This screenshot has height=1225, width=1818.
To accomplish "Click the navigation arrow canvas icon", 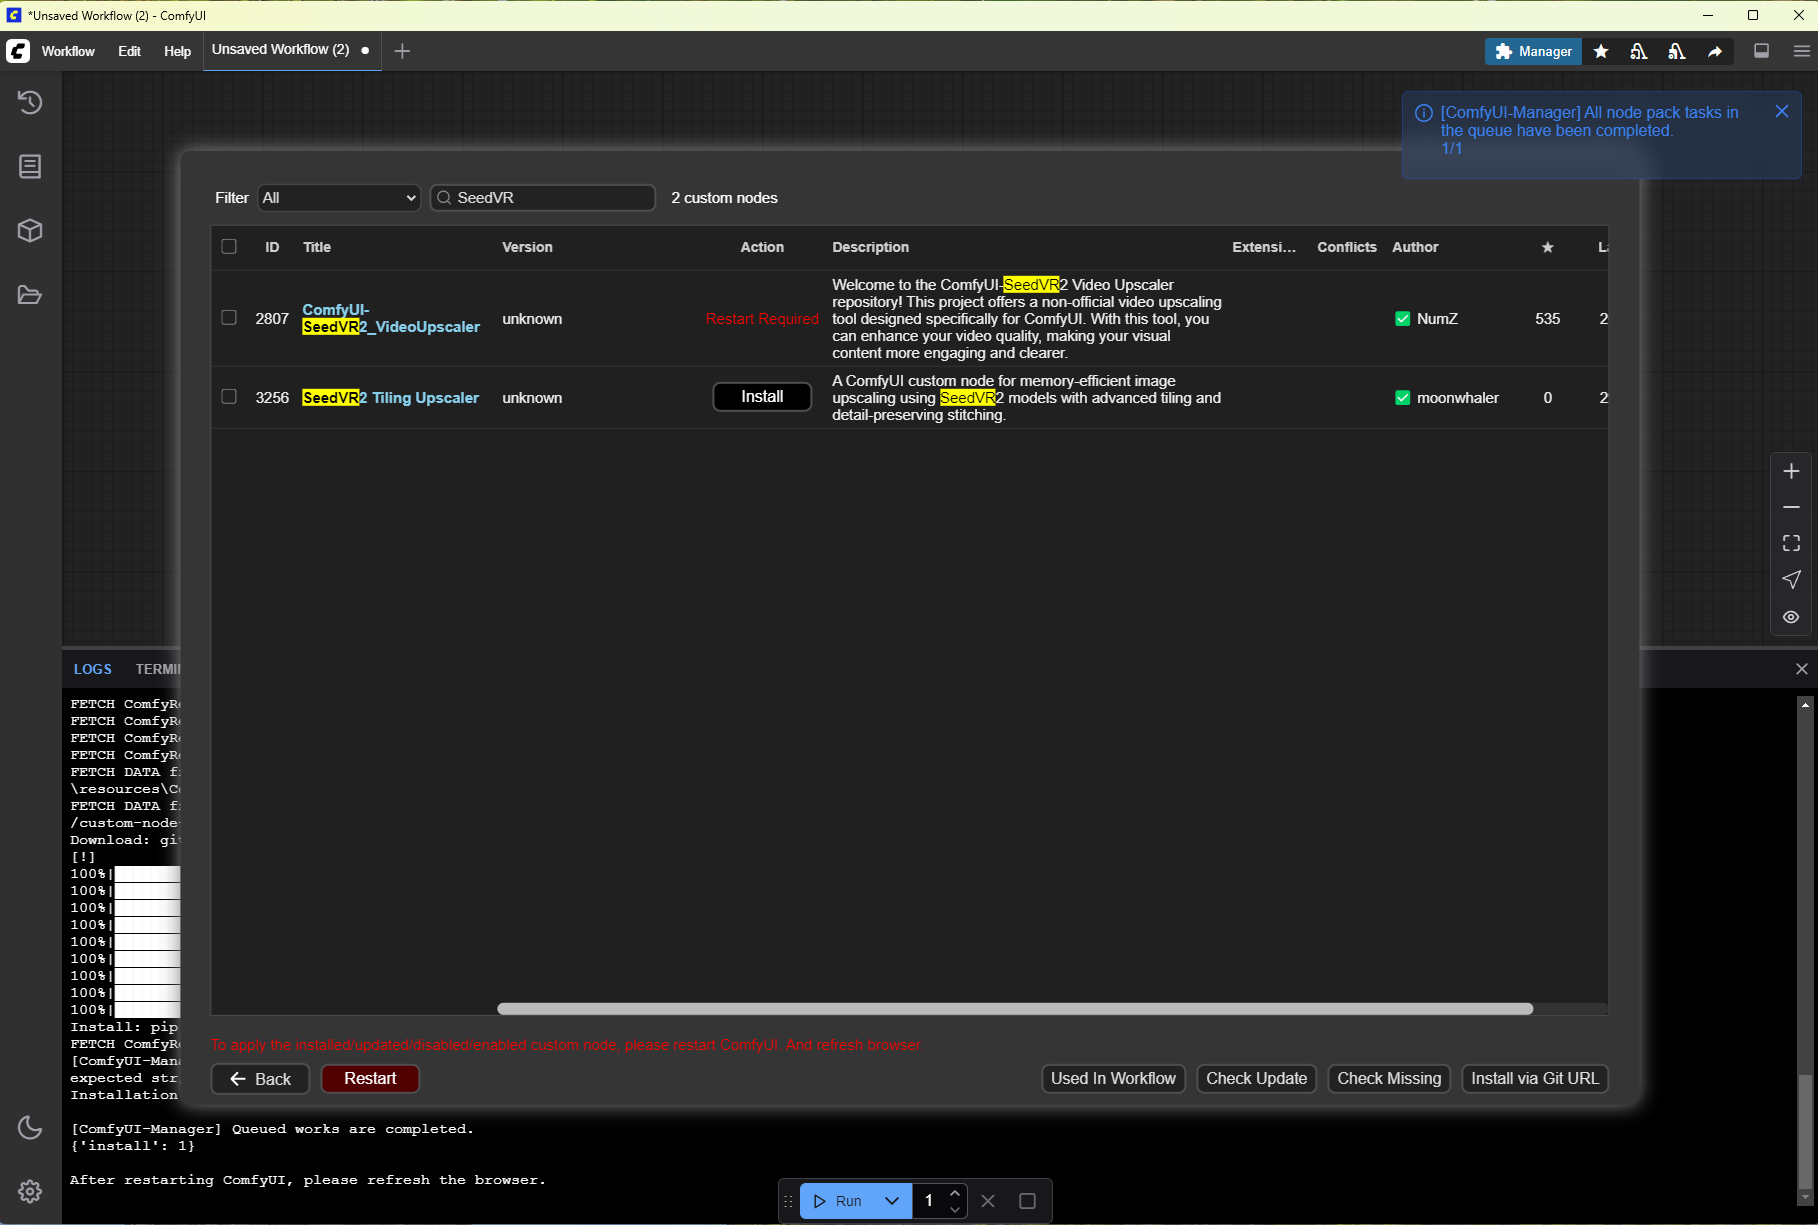I will coord(1791,580).
